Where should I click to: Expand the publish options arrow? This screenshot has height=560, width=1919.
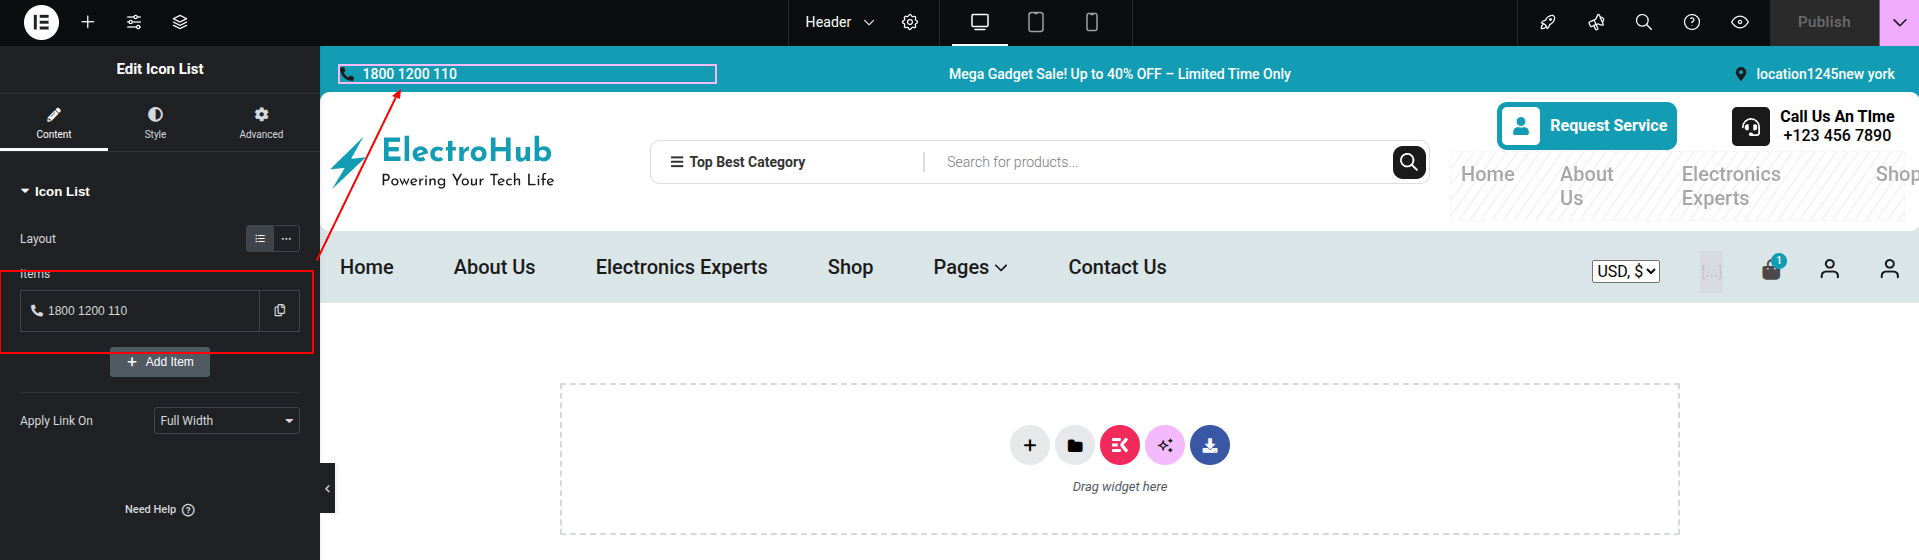(1899, 22)
